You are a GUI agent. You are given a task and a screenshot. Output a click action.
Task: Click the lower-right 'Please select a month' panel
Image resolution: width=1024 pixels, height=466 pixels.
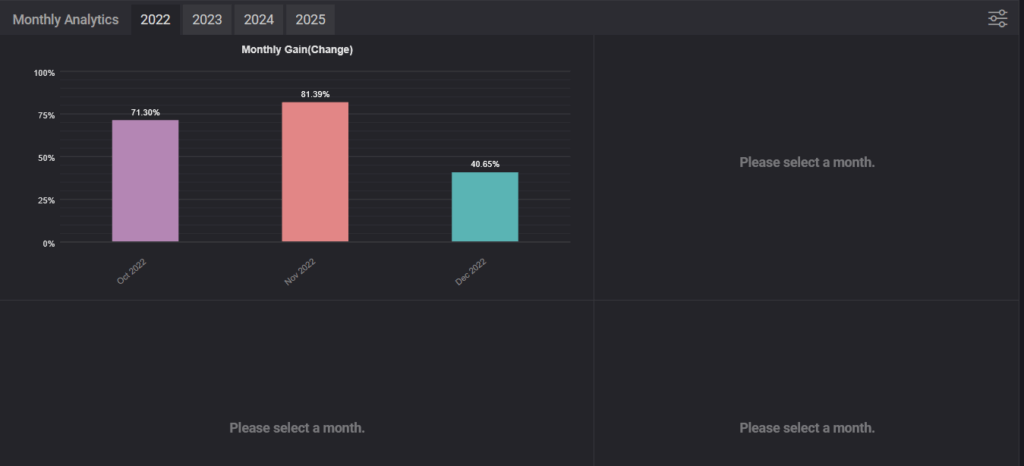pyautogui.click(x=807, y=428)
